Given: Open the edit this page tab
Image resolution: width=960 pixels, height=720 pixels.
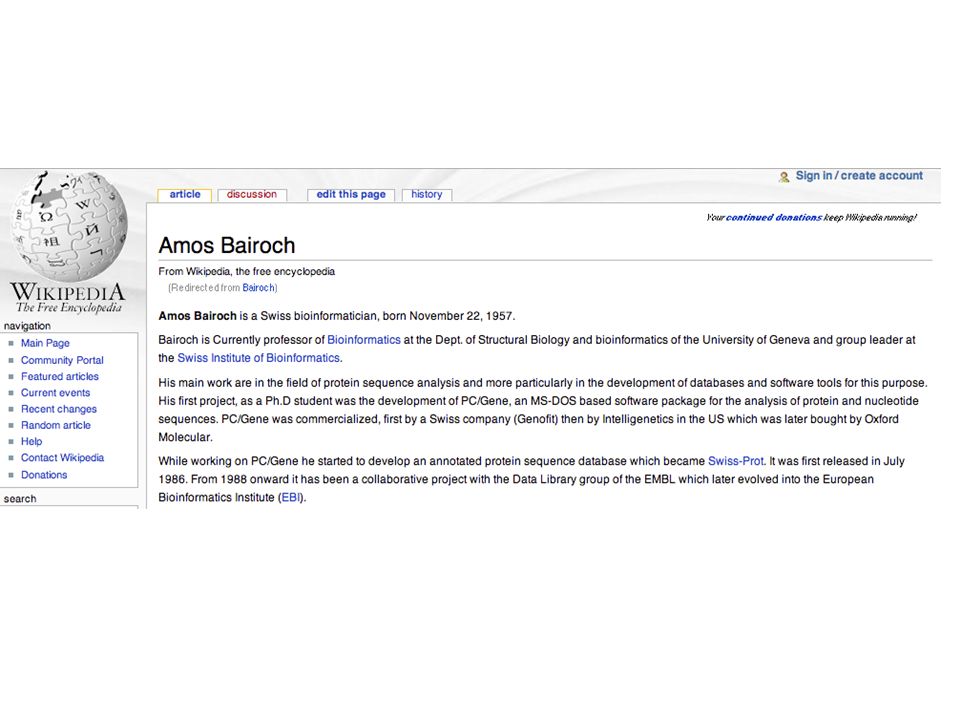Looking at the screenshot, I should [x=351, y=195].
